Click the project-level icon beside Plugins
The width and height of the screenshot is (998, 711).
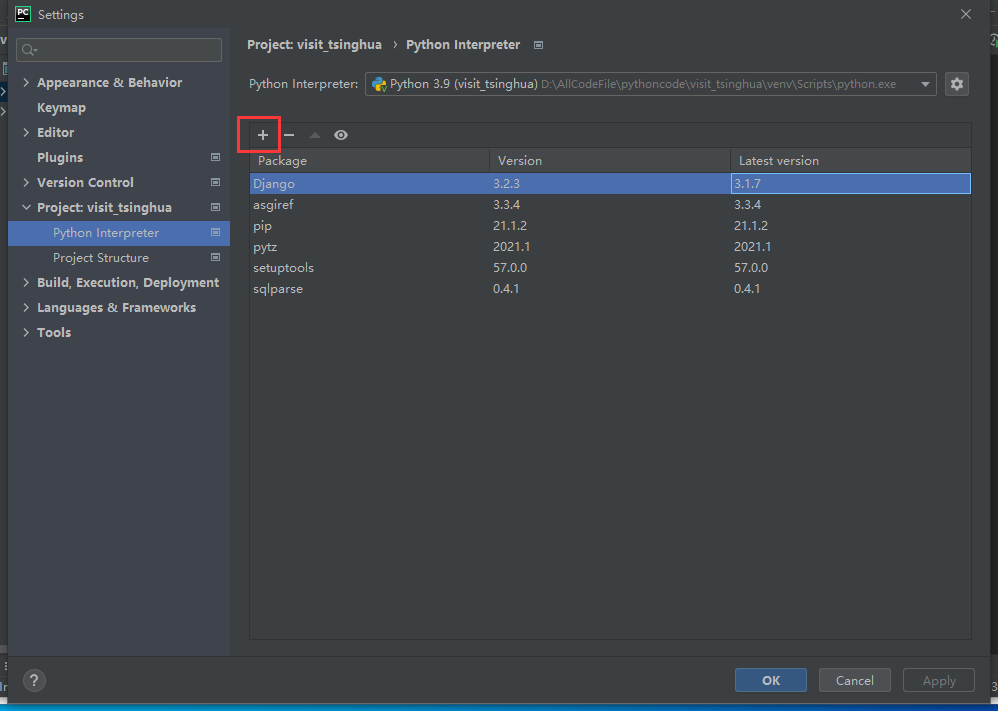pyautogui.click(x=215, y=157)
